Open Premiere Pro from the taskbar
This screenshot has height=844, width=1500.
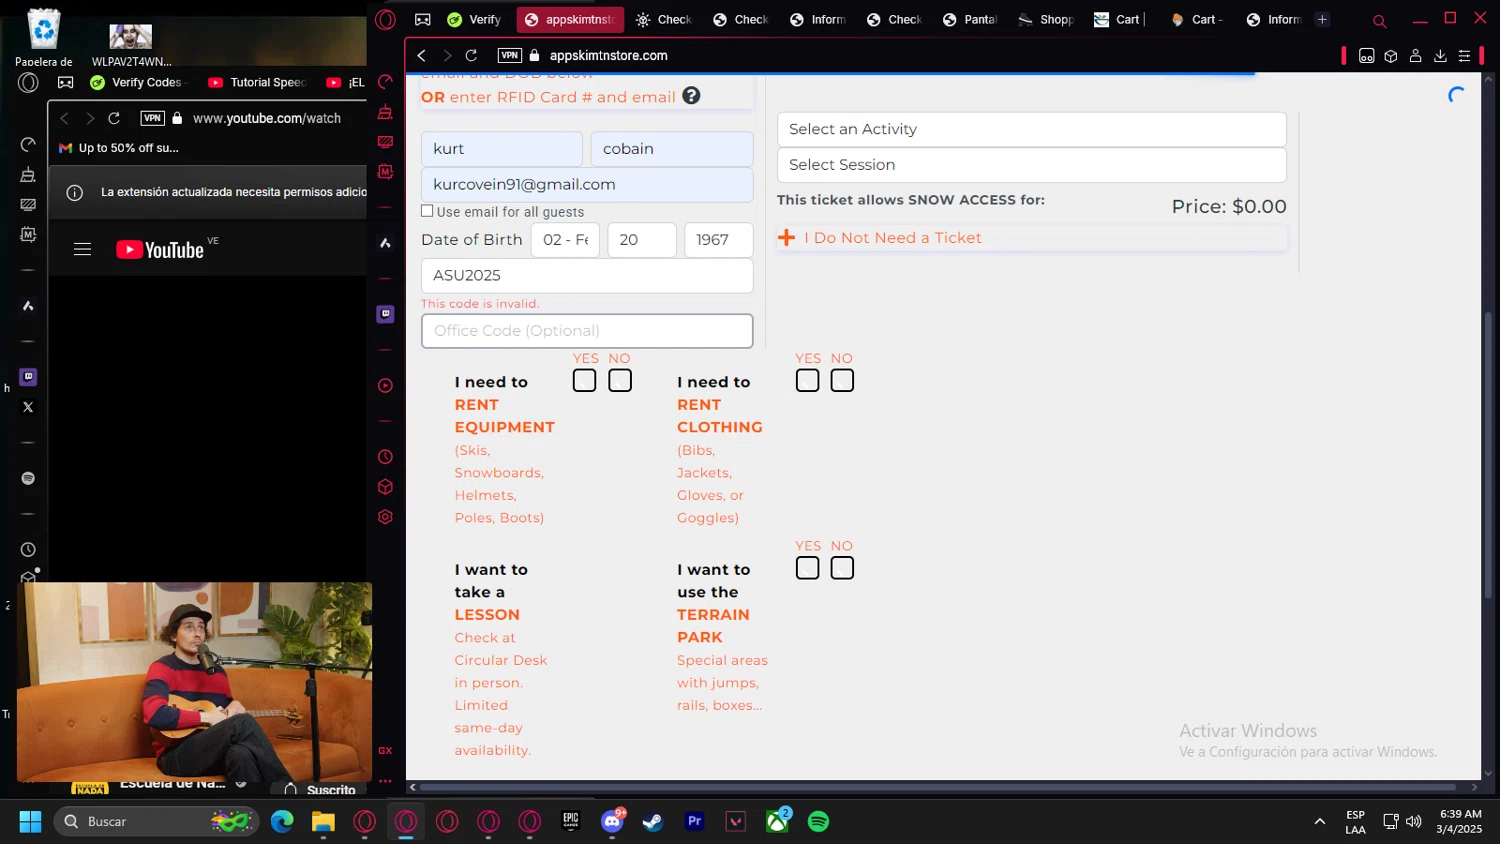click(x=694, y=822)
